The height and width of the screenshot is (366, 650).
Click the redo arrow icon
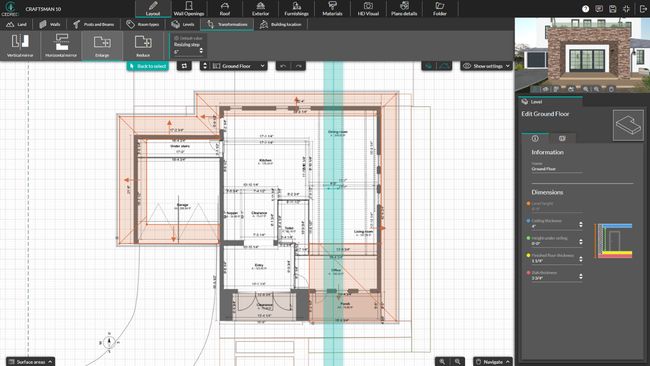point(298,66)
